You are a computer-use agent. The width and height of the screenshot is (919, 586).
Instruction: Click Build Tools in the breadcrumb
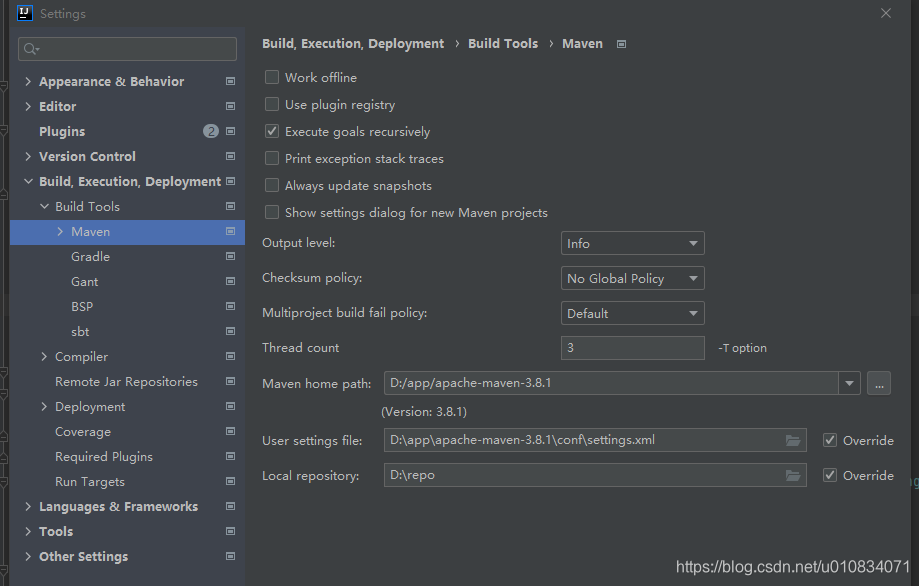(503, 43)
